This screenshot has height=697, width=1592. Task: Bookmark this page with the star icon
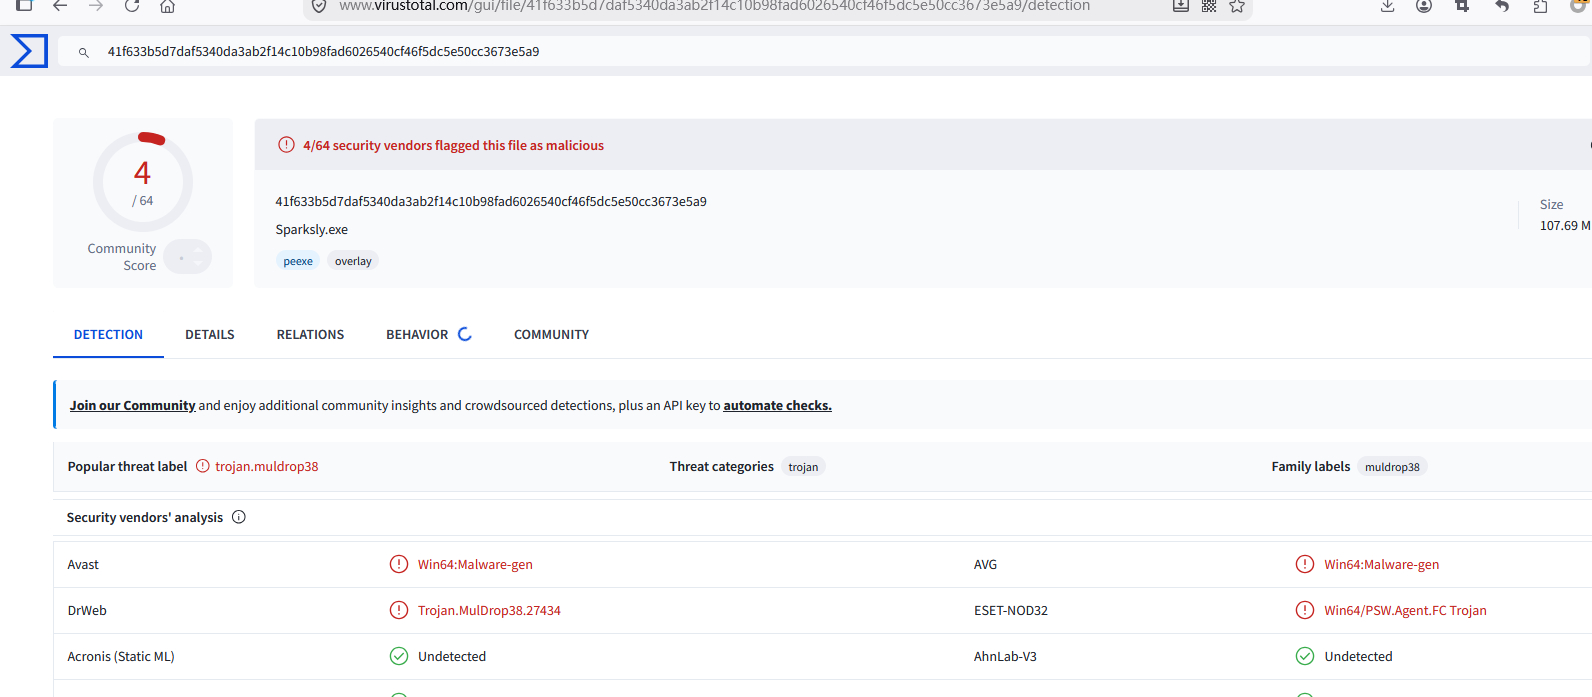(x=1237, y=6)
